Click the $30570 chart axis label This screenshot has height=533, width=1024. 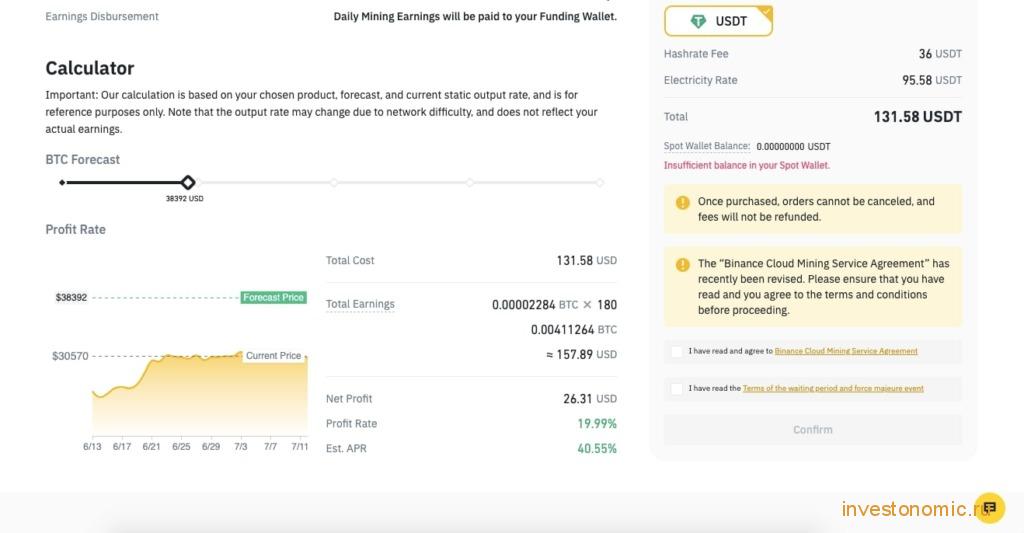click(70, 357)
